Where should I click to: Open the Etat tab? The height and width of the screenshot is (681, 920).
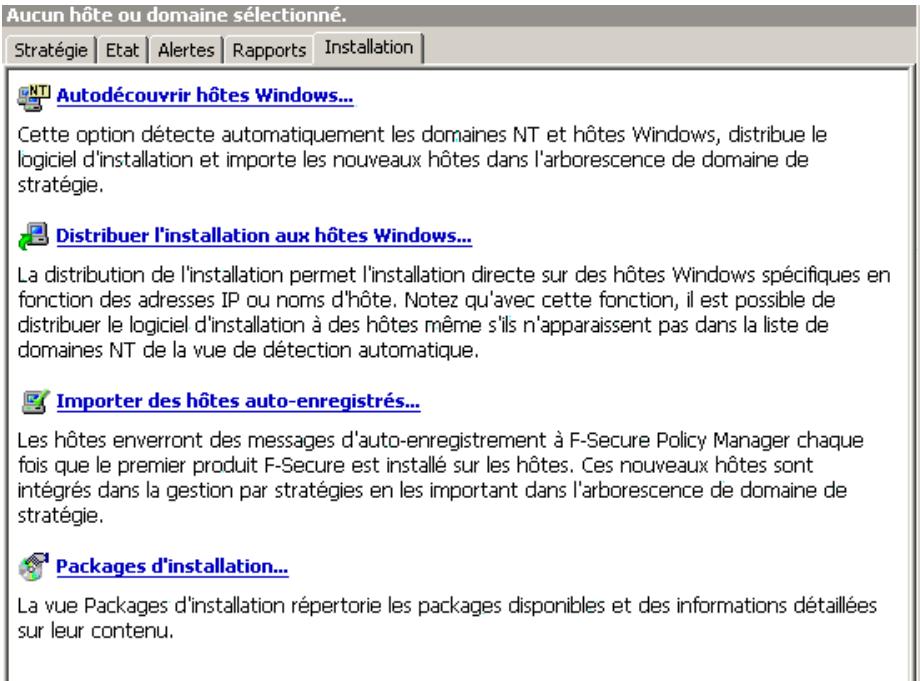coord(122,50)
